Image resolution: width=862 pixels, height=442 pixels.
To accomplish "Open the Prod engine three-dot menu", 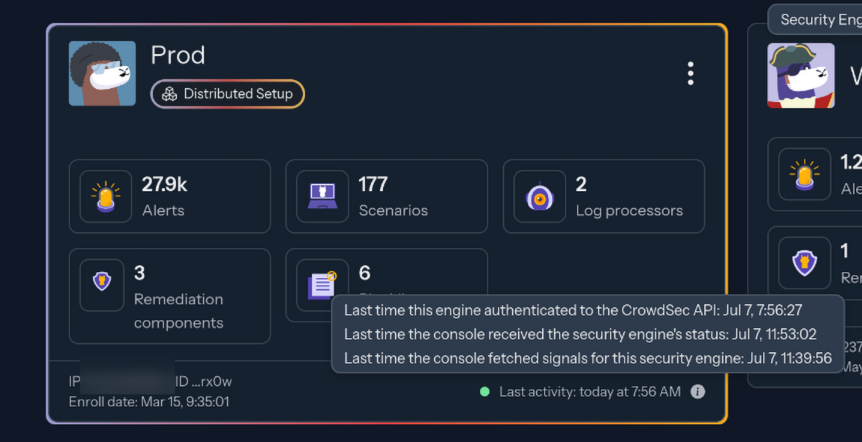I will [690, 73].
